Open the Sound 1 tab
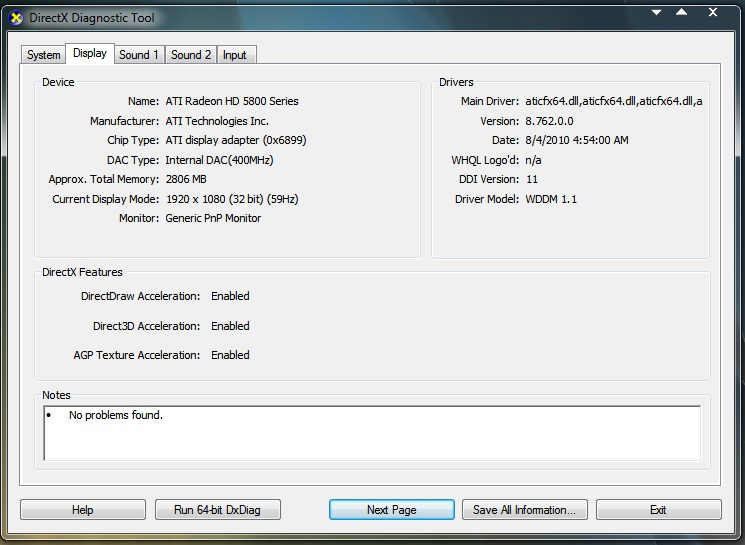The width and height of the screenshot is (745, 545). (139, 55)
